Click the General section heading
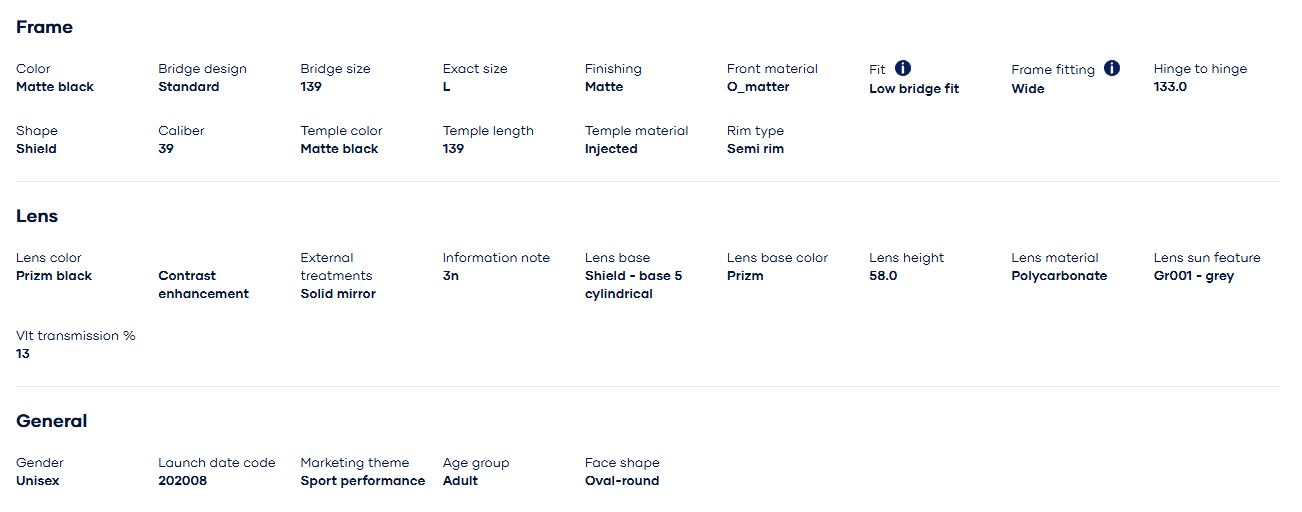 (x=51, y=421)
